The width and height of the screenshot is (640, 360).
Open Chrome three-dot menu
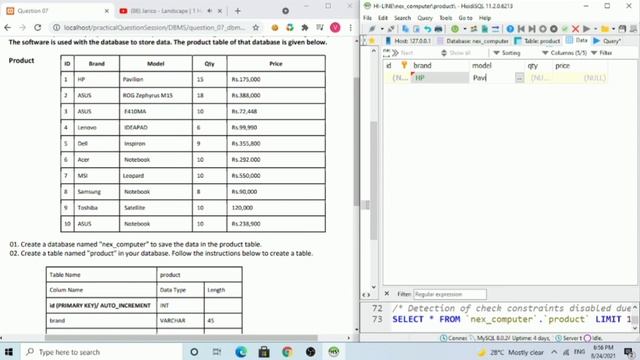[350, 27]
